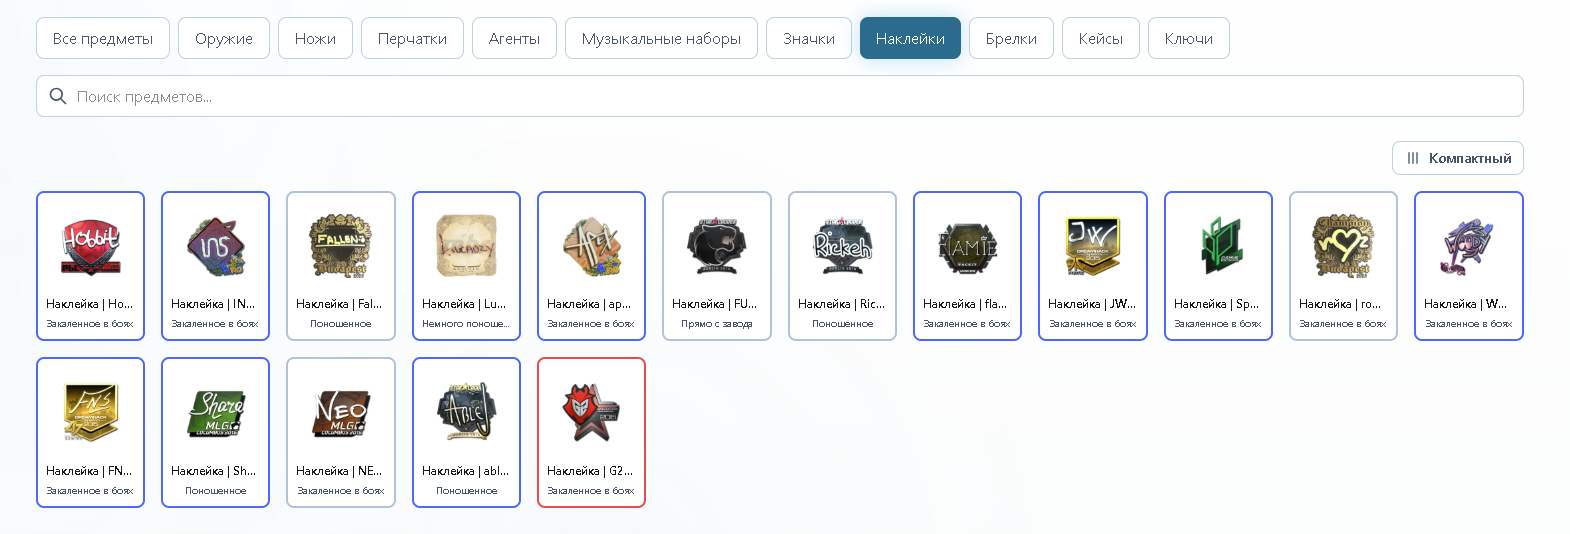Click the Поиск предметов search field
Viewport: 1570px width, 534px height.
click(x=780, y=96)
